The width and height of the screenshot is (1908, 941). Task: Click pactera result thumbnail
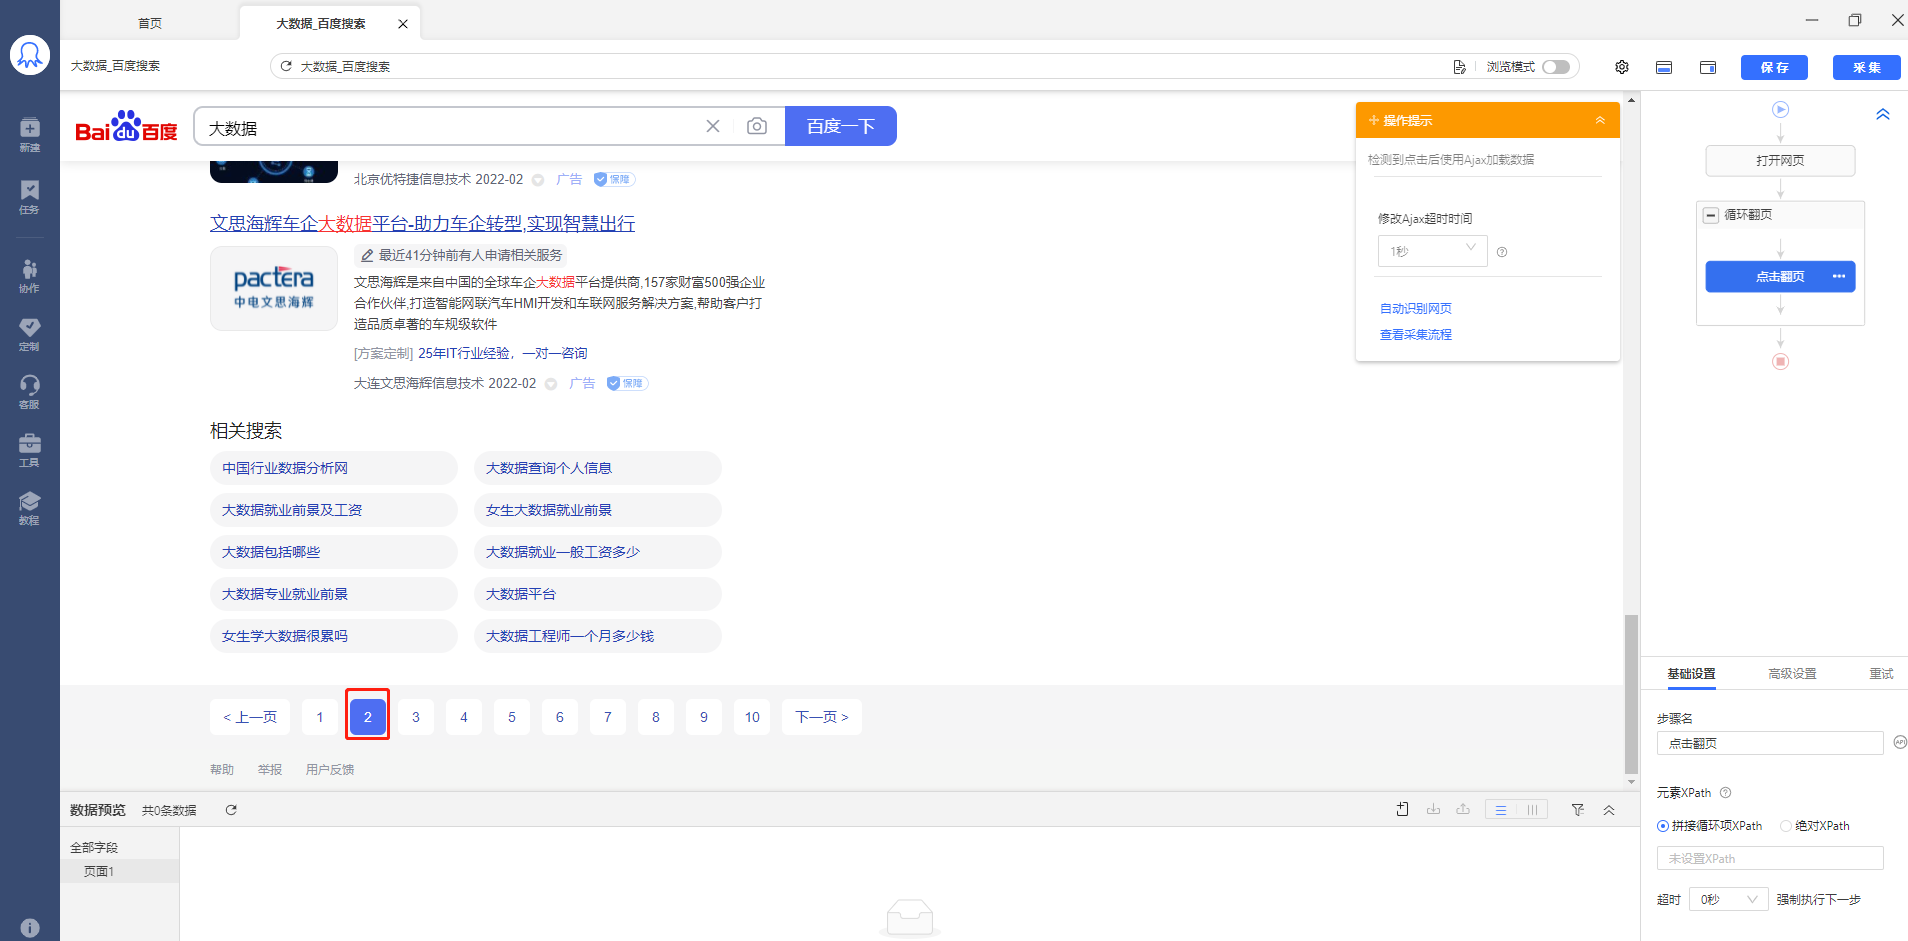point(274,288)
